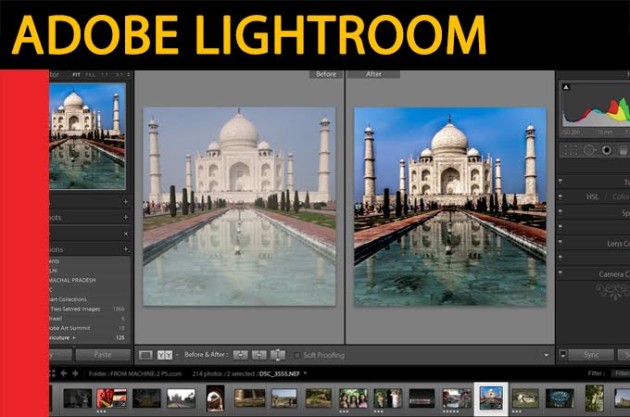Click the Paste button
This screenshot has height=417, width=630.
[103, 355]
